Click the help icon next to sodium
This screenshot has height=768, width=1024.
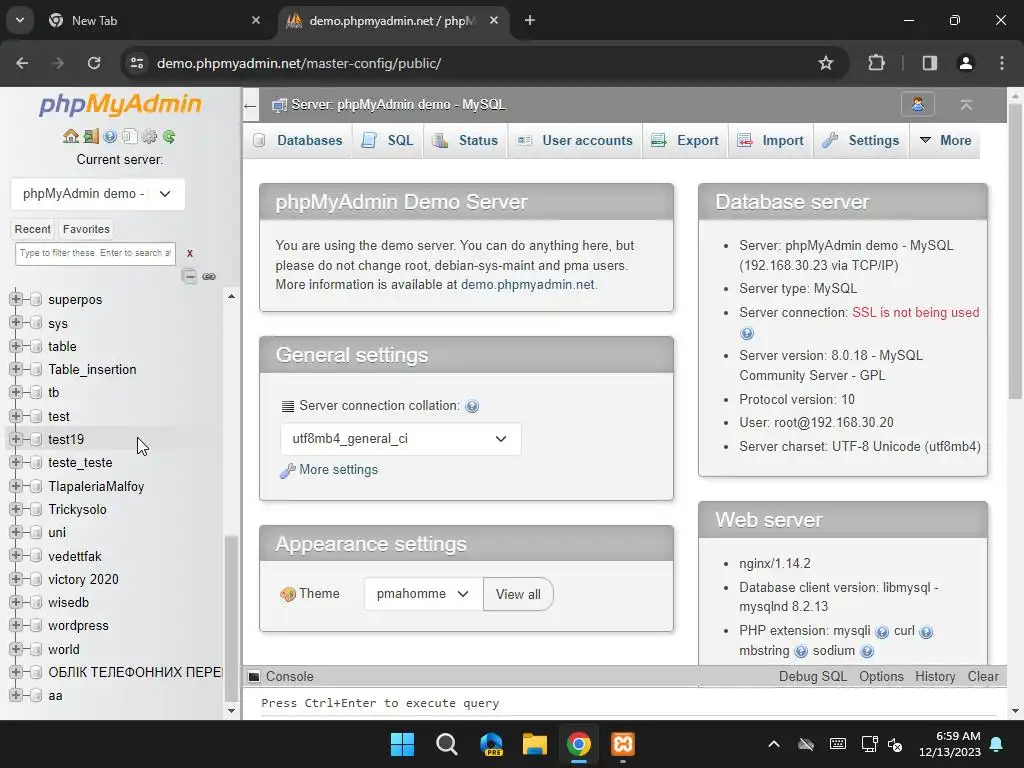point(867,651)
